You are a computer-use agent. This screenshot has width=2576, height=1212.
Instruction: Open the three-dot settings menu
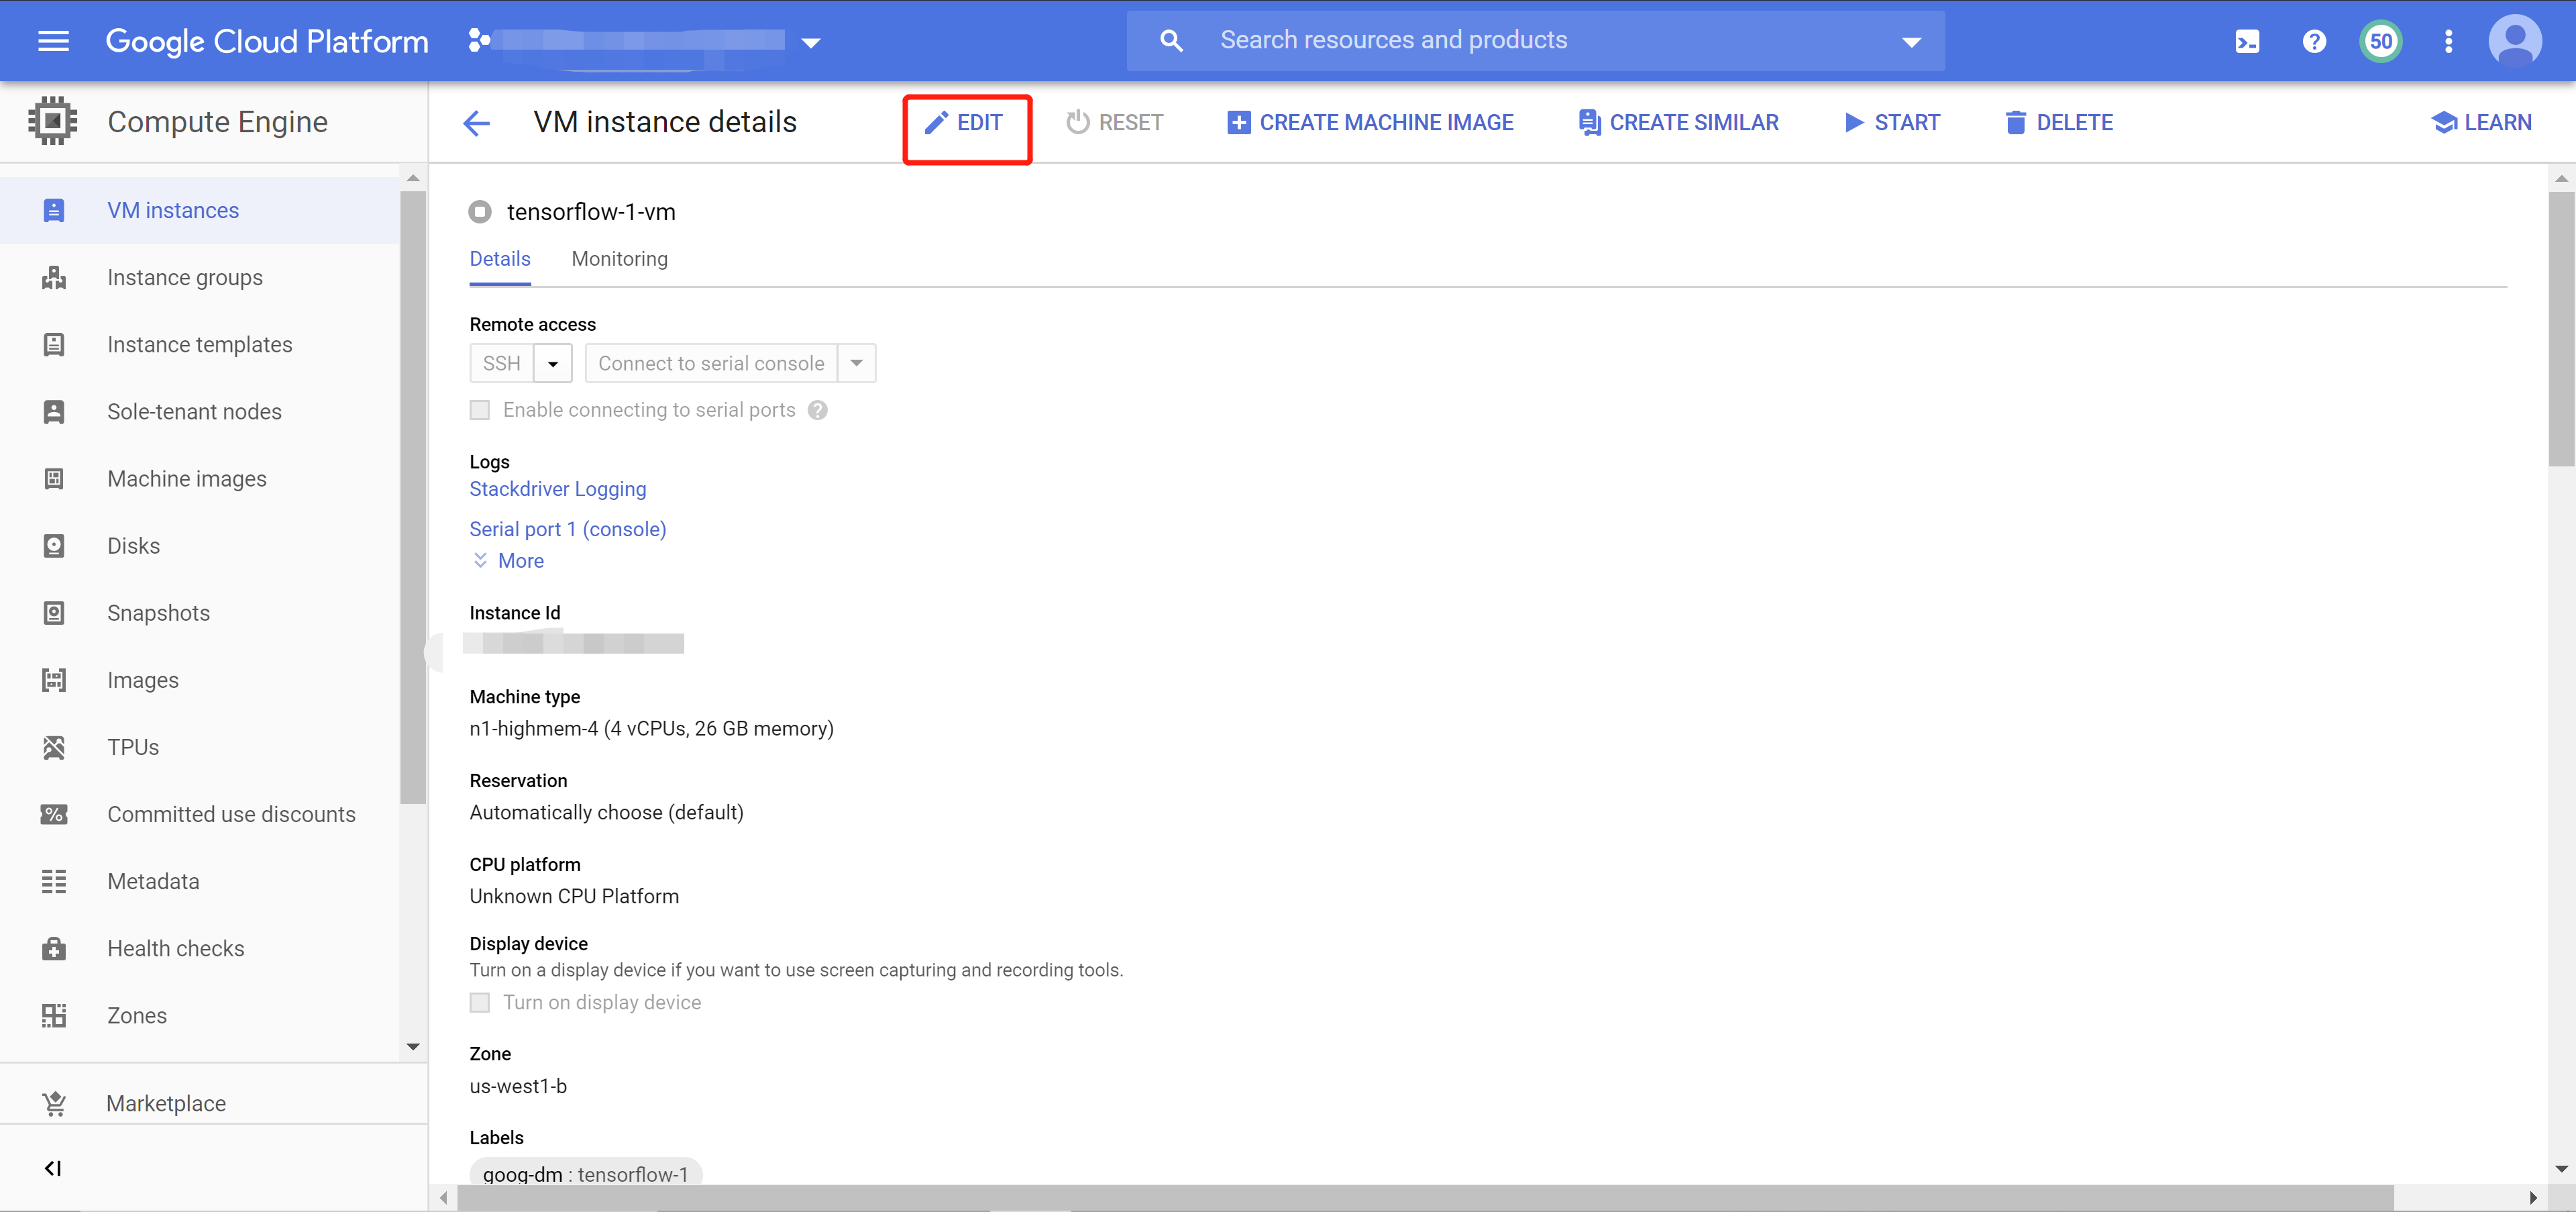pyautogui.click(x=2448, y=41)
